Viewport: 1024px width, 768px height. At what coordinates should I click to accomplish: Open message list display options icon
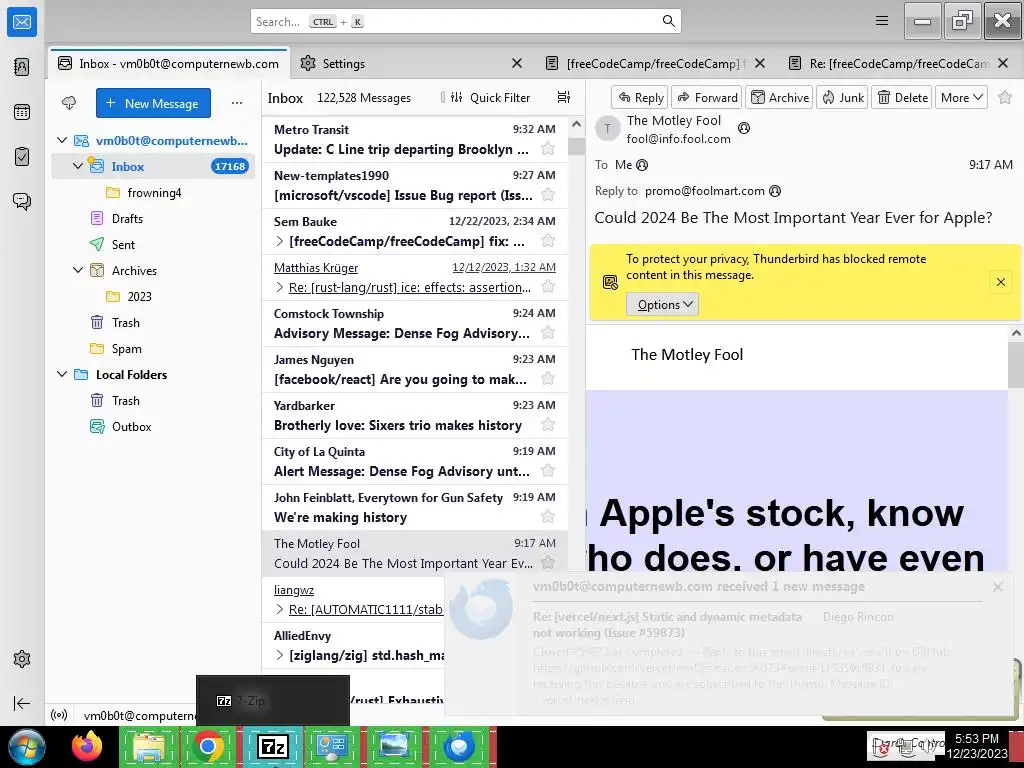(x=564, y=97)
